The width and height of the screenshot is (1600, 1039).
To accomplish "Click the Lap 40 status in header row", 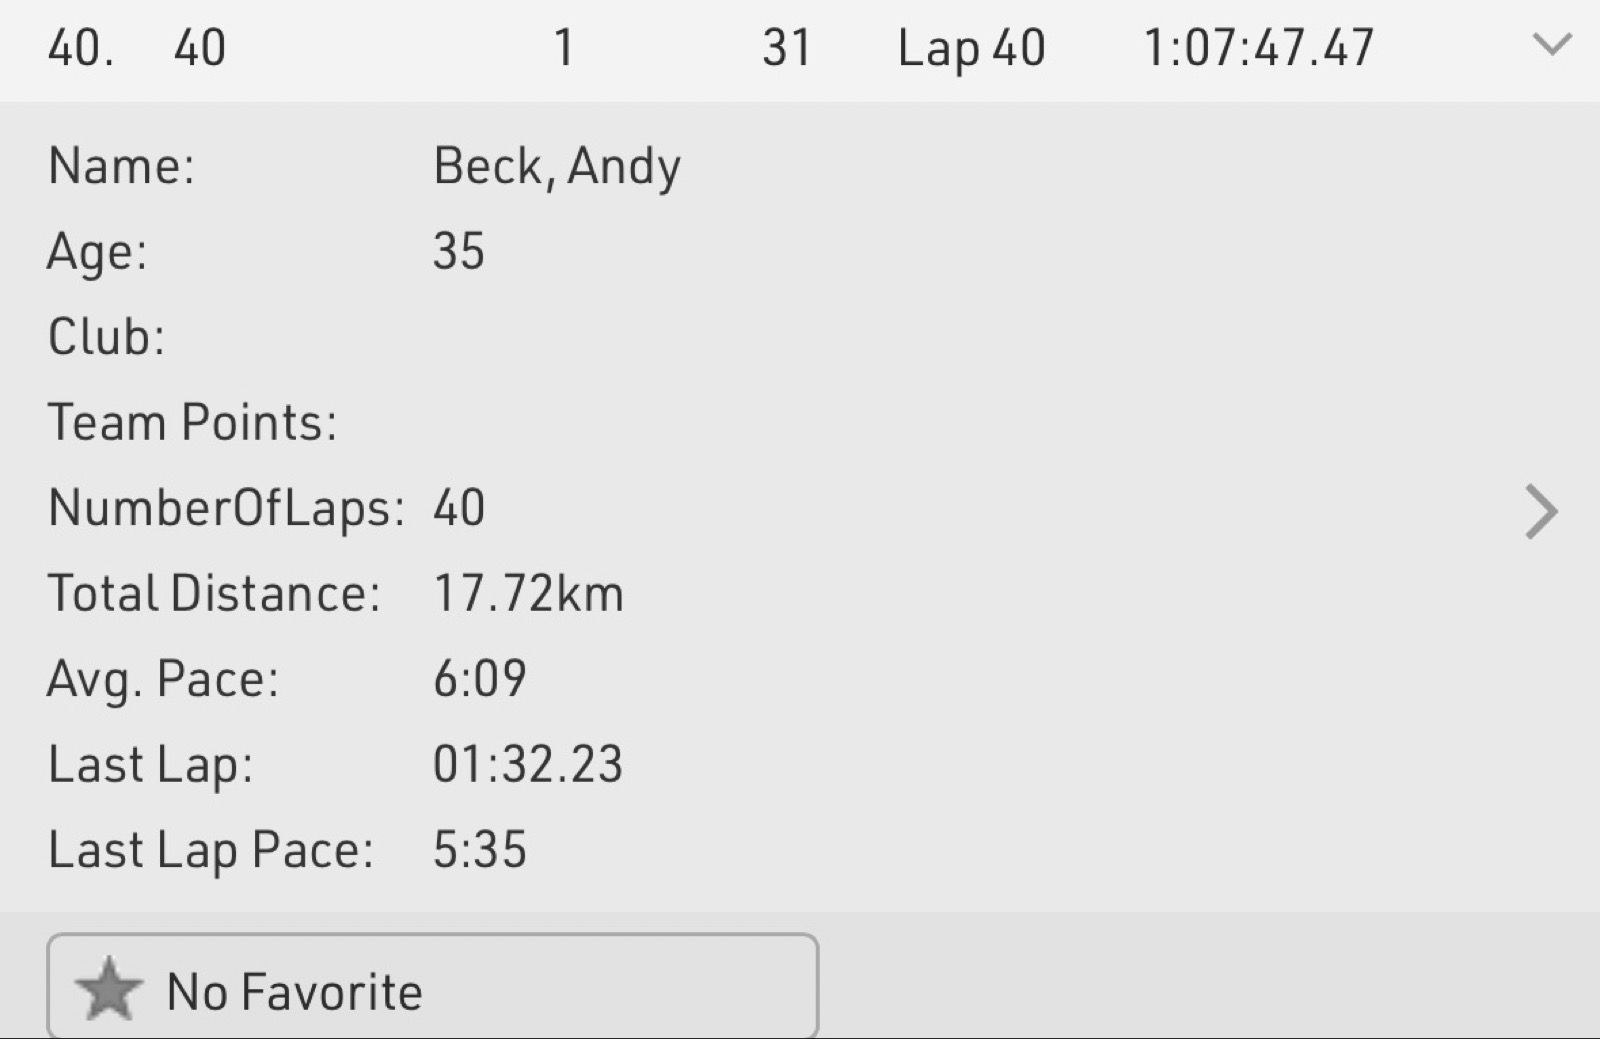I will pos(971,48).
